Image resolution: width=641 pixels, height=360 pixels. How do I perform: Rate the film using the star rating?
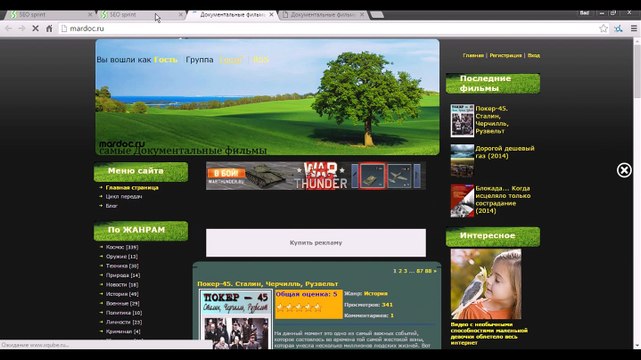pyautogui.click(x=299, y=308)
